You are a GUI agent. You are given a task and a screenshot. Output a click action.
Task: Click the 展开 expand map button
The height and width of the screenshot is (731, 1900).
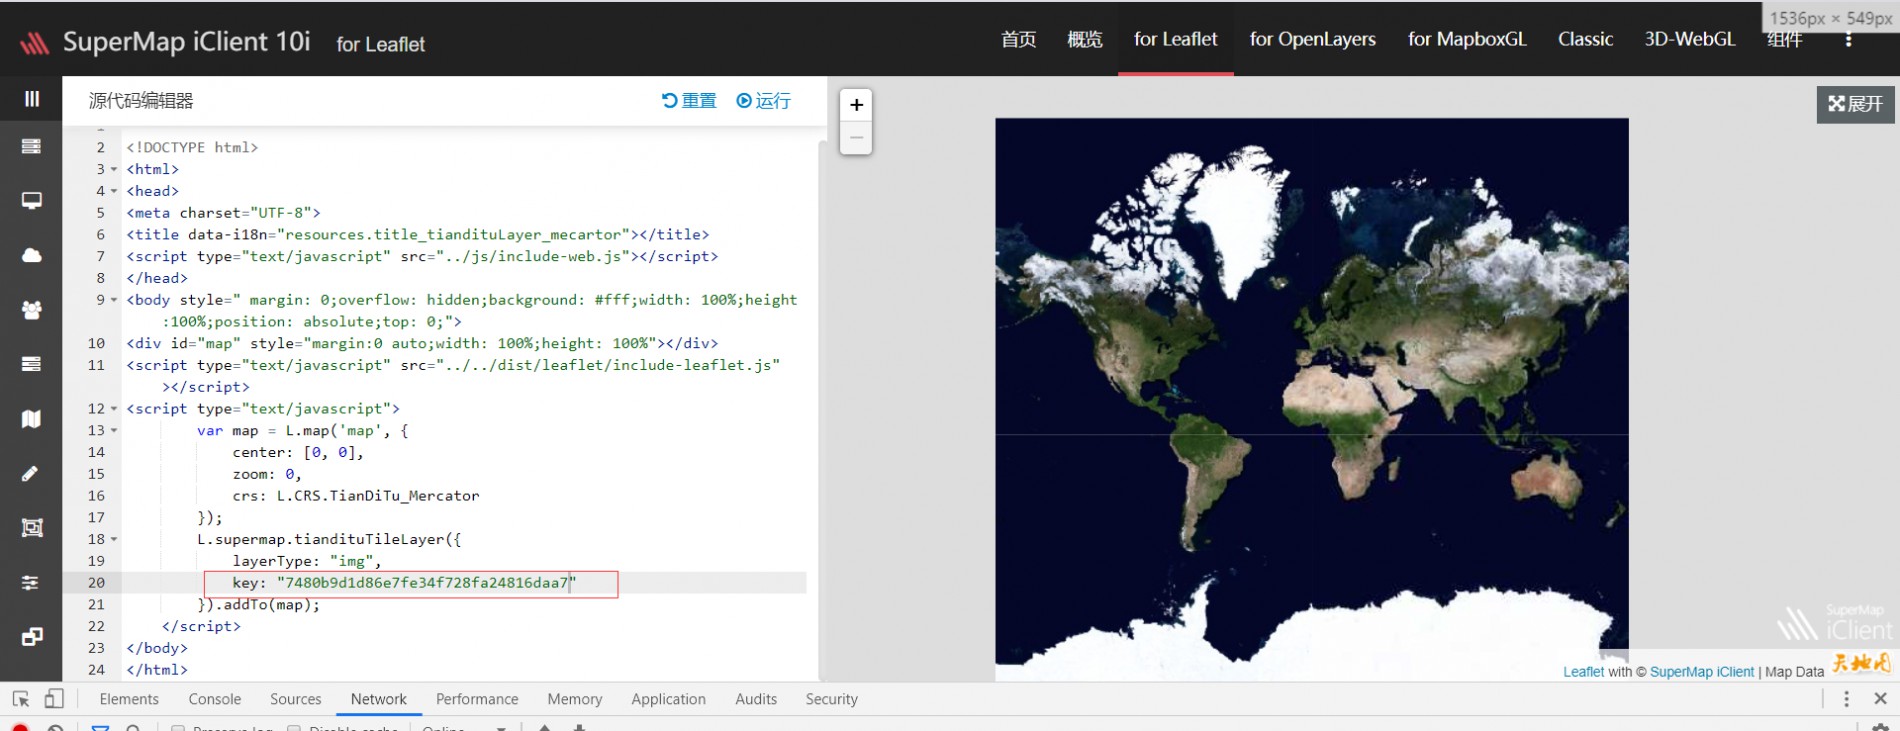1856,104
